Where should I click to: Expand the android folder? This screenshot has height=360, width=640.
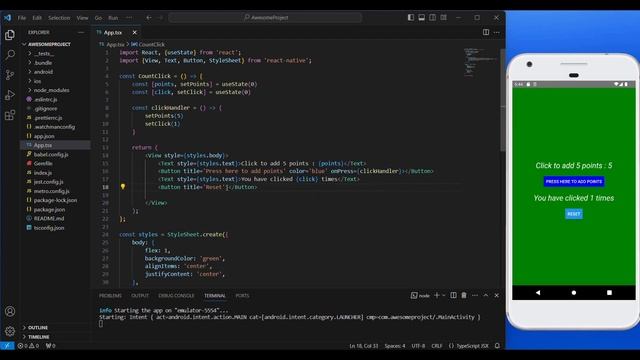[43, 72]
